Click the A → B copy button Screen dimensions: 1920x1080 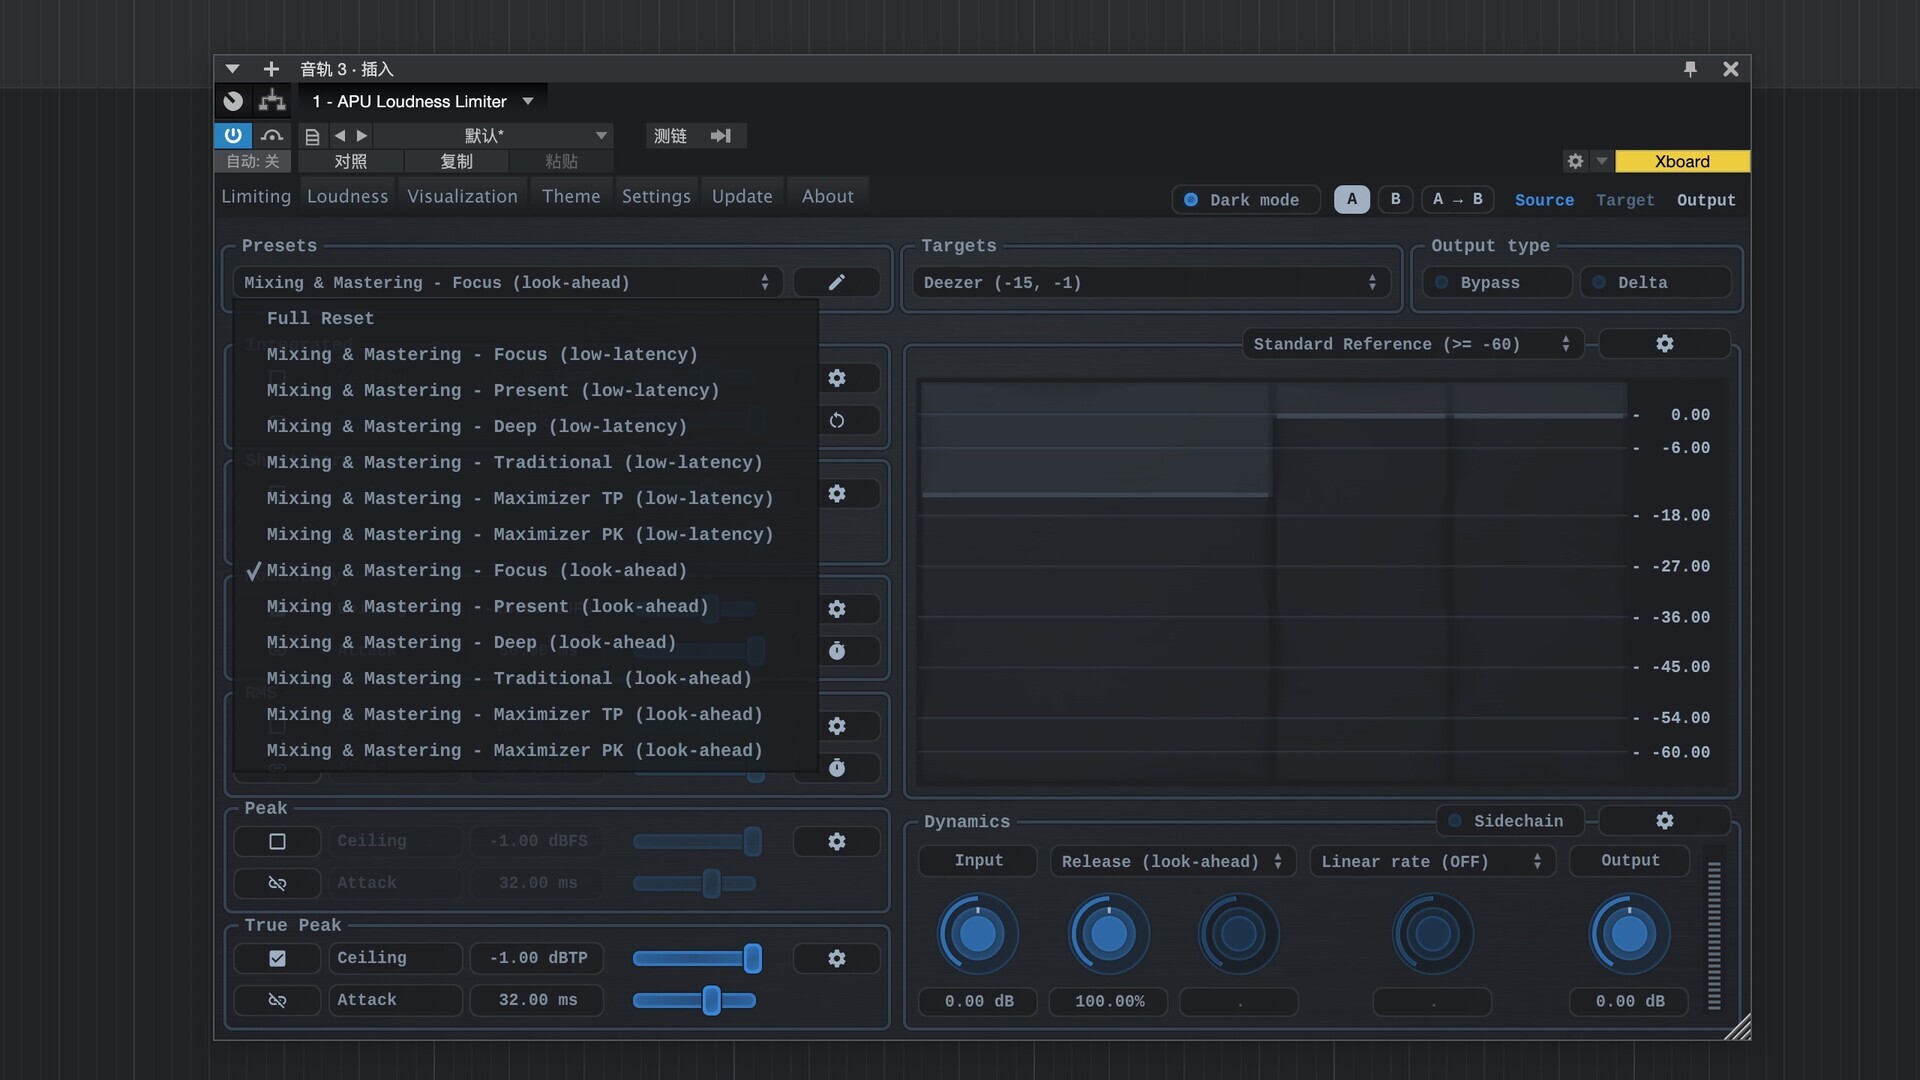point(1457,199)
